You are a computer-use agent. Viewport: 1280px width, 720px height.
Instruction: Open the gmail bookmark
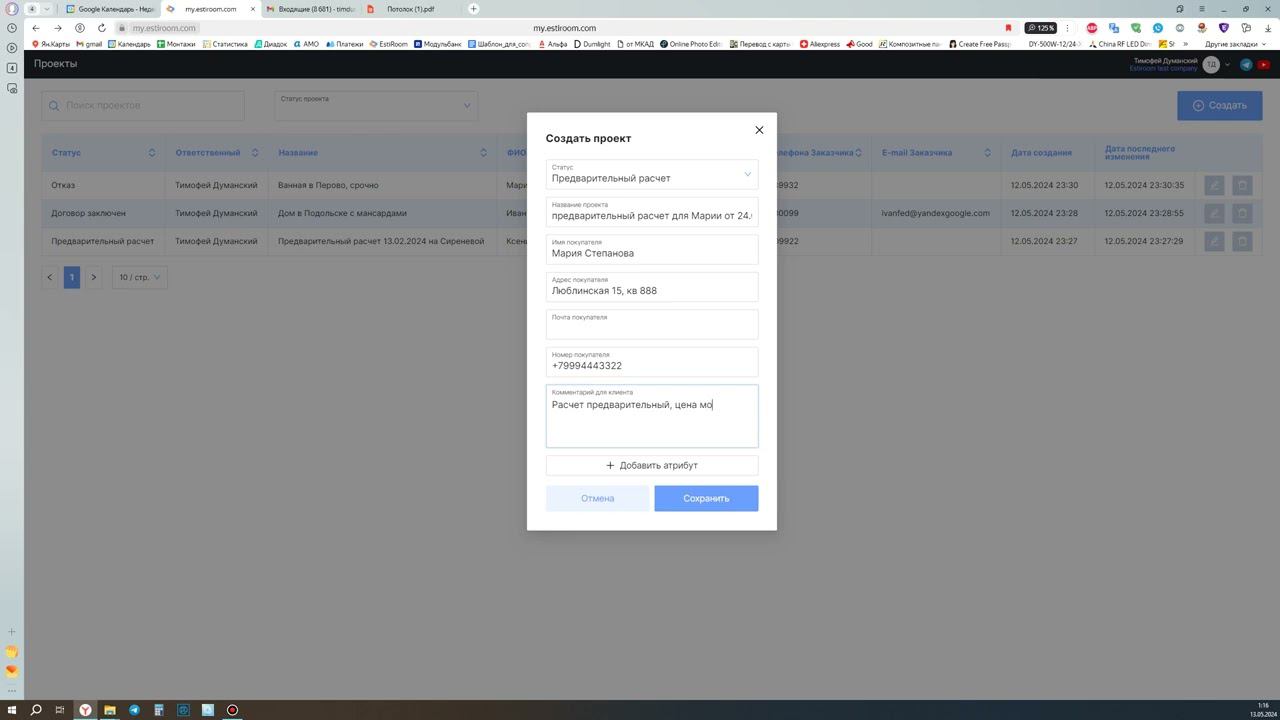89,44
